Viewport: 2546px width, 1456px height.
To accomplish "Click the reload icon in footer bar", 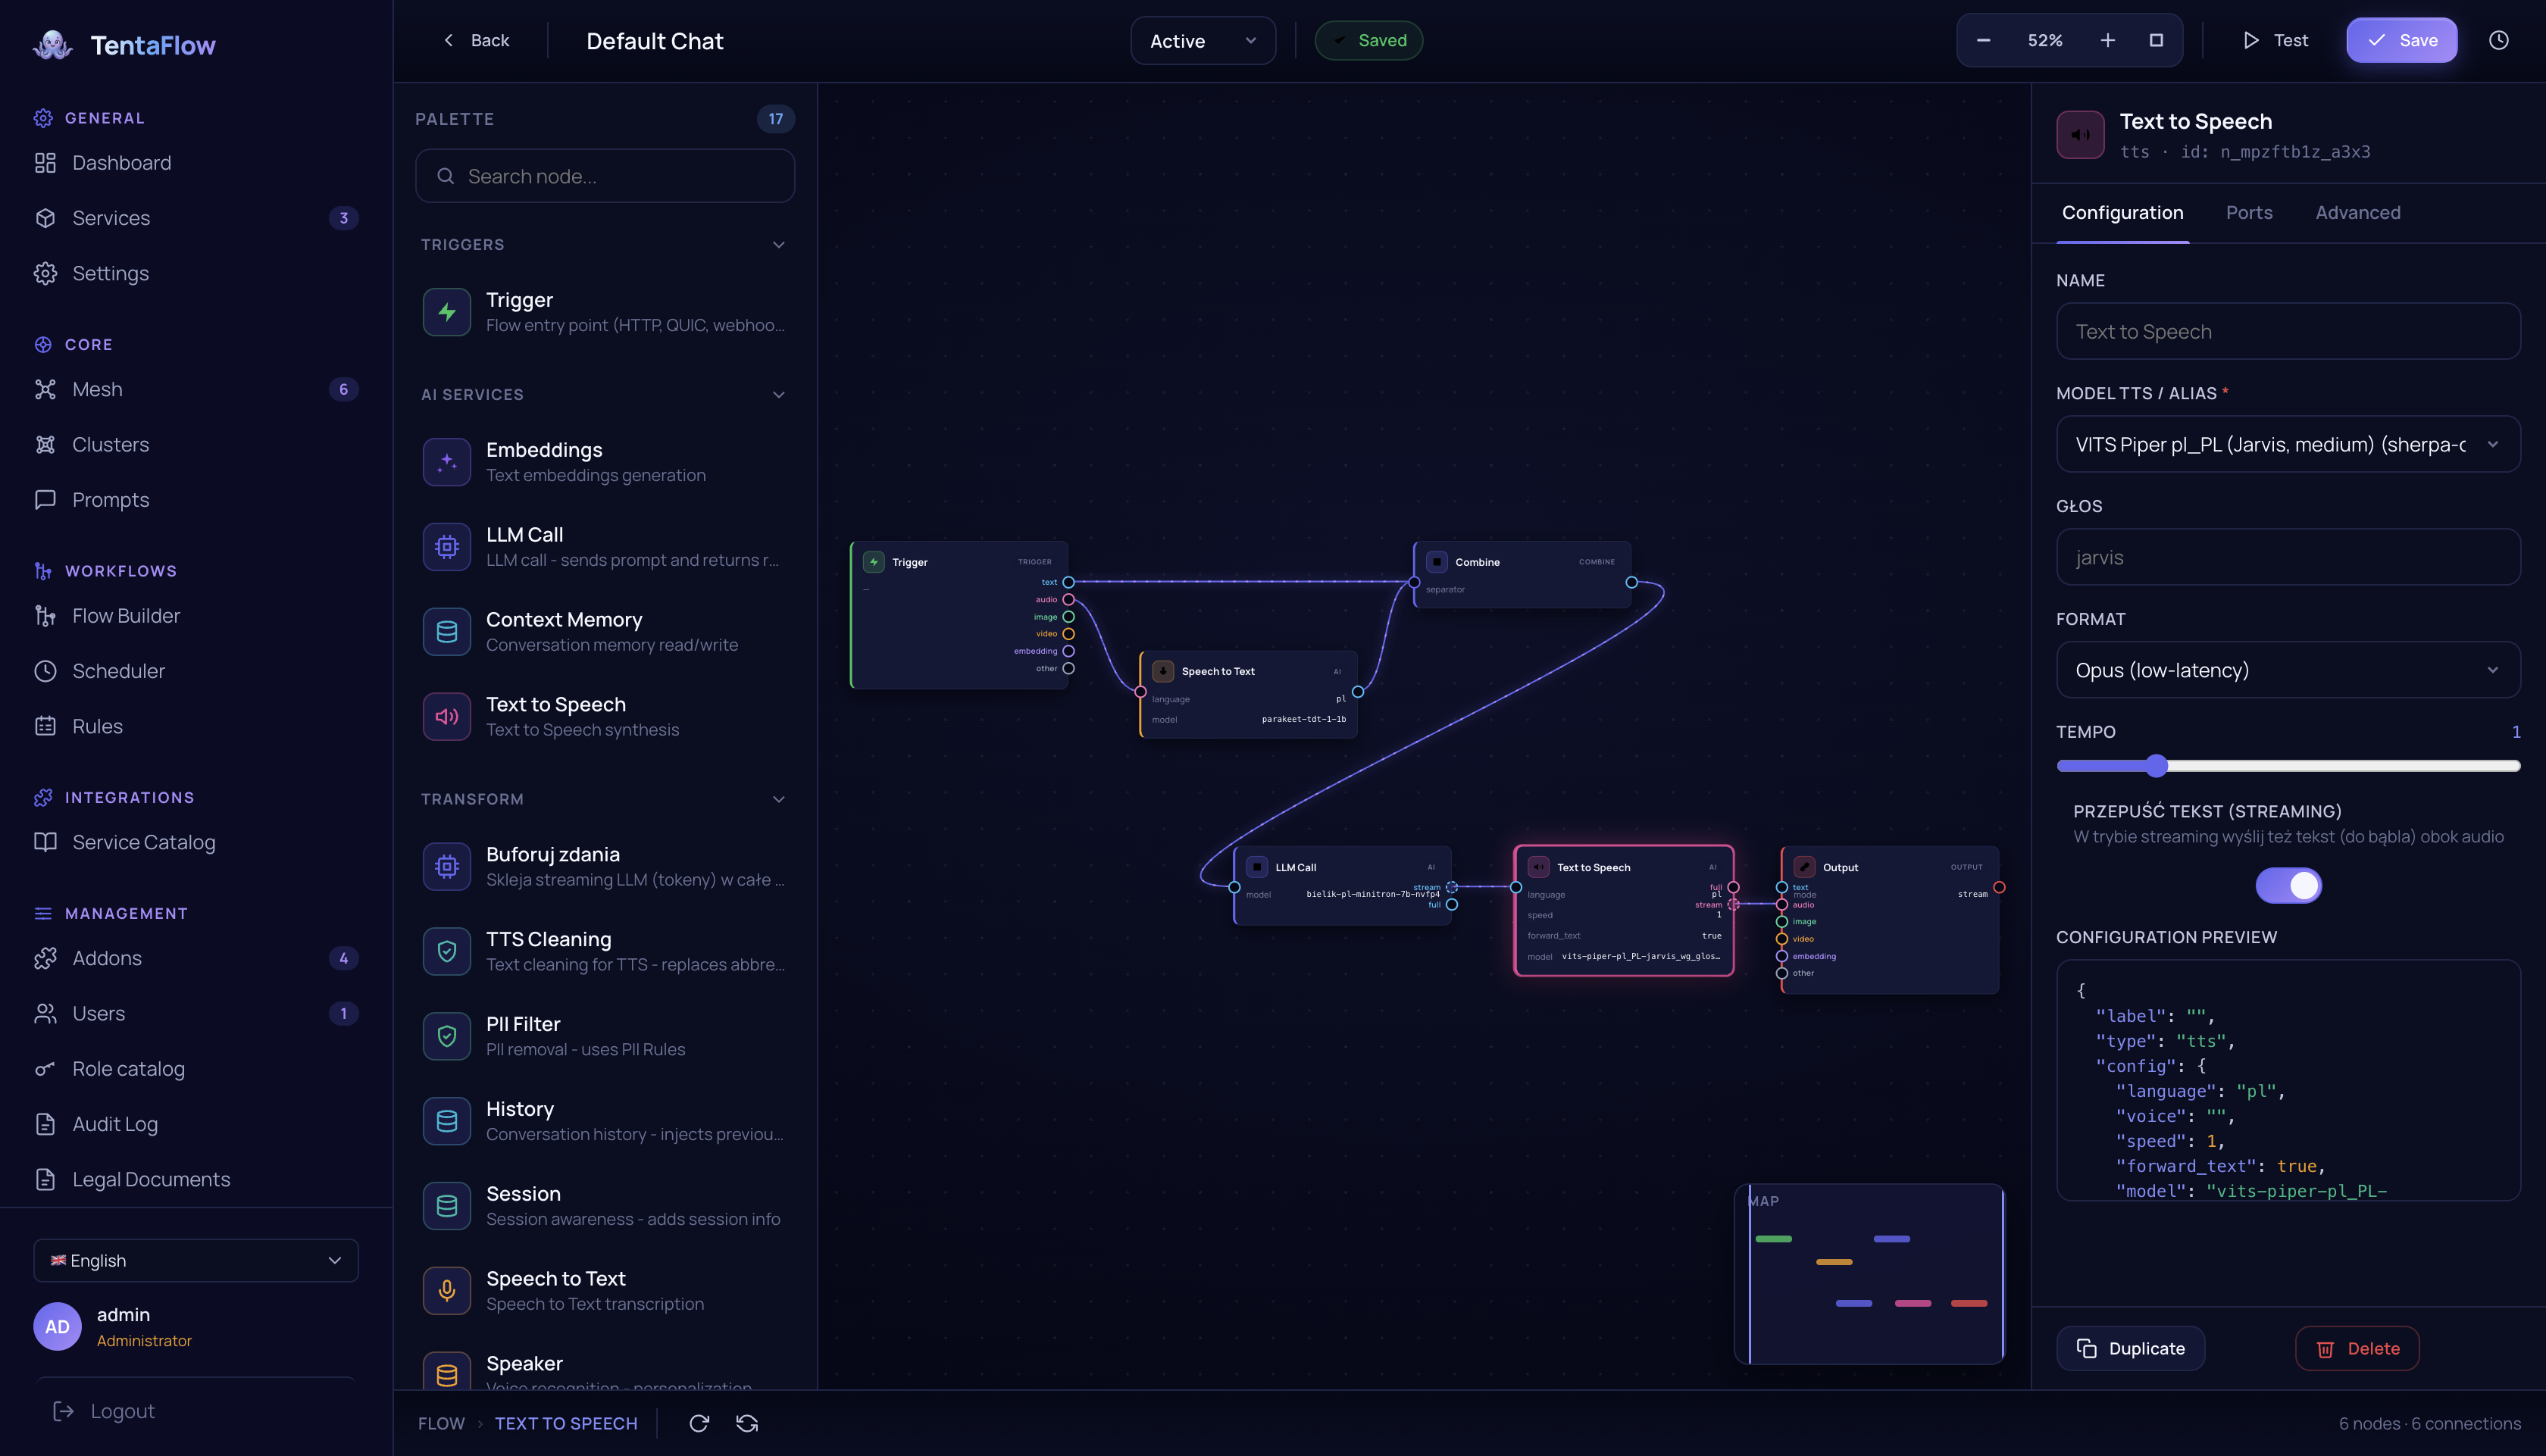I will tap(699, 1423).
